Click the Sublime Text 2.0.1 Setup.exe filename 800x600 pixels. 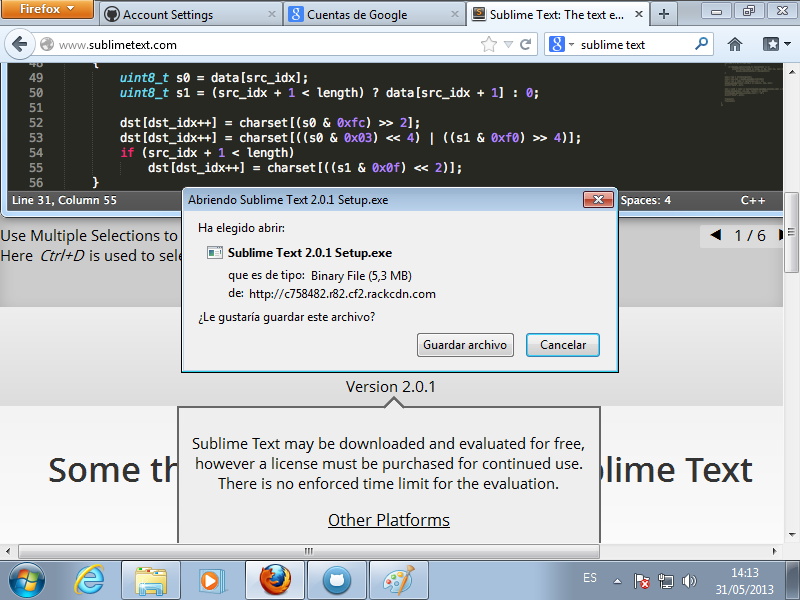pos(310,253)
